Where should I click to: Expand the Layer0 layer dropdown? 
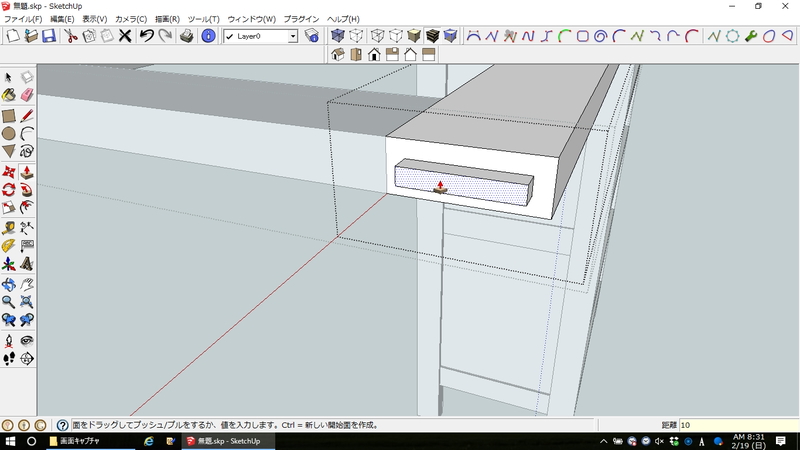point(292,36)
